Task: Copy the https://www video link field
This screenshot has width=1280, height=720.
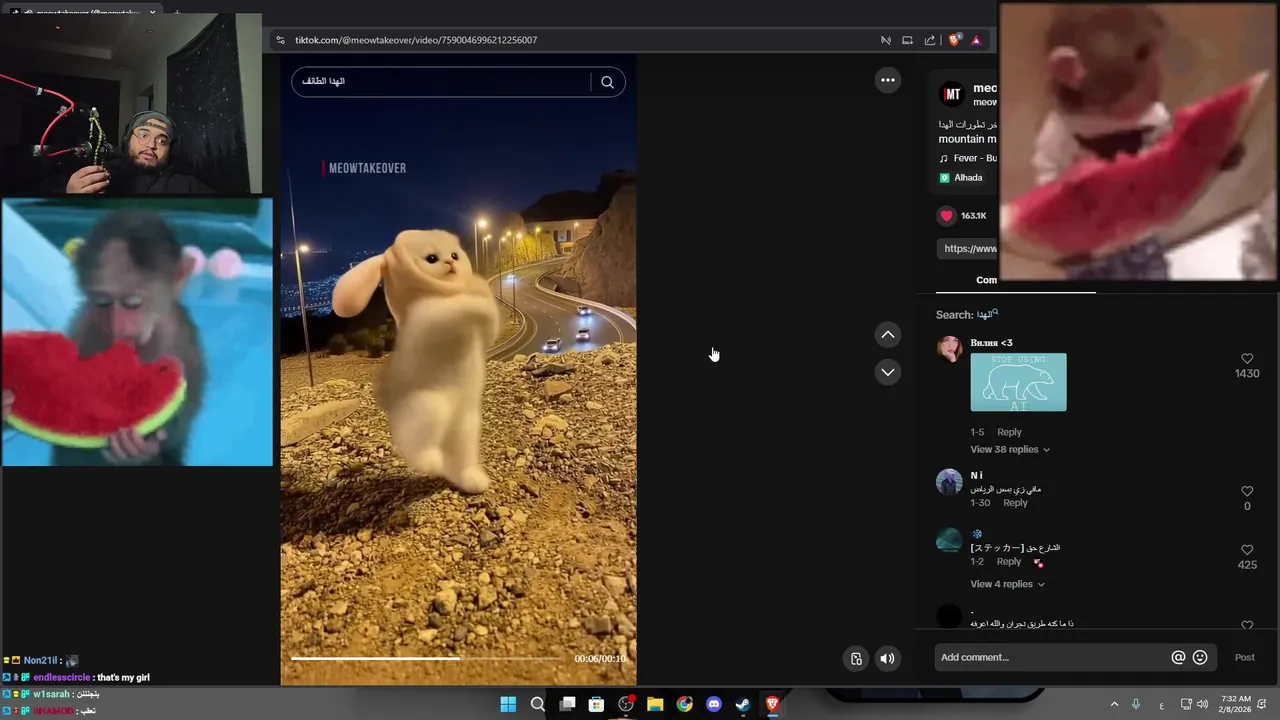Action: (968, 248)
